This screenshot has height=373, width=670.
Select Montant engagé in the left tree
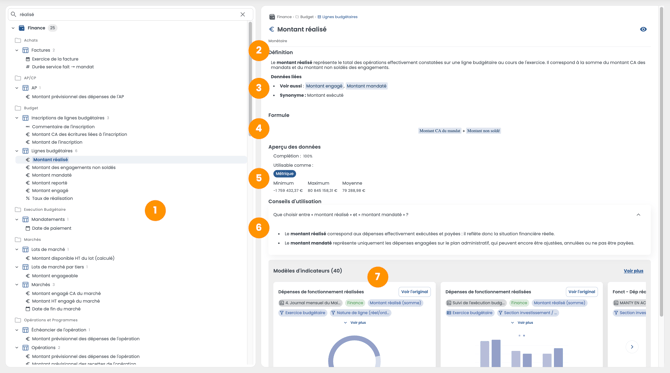(x=50, y=191)
